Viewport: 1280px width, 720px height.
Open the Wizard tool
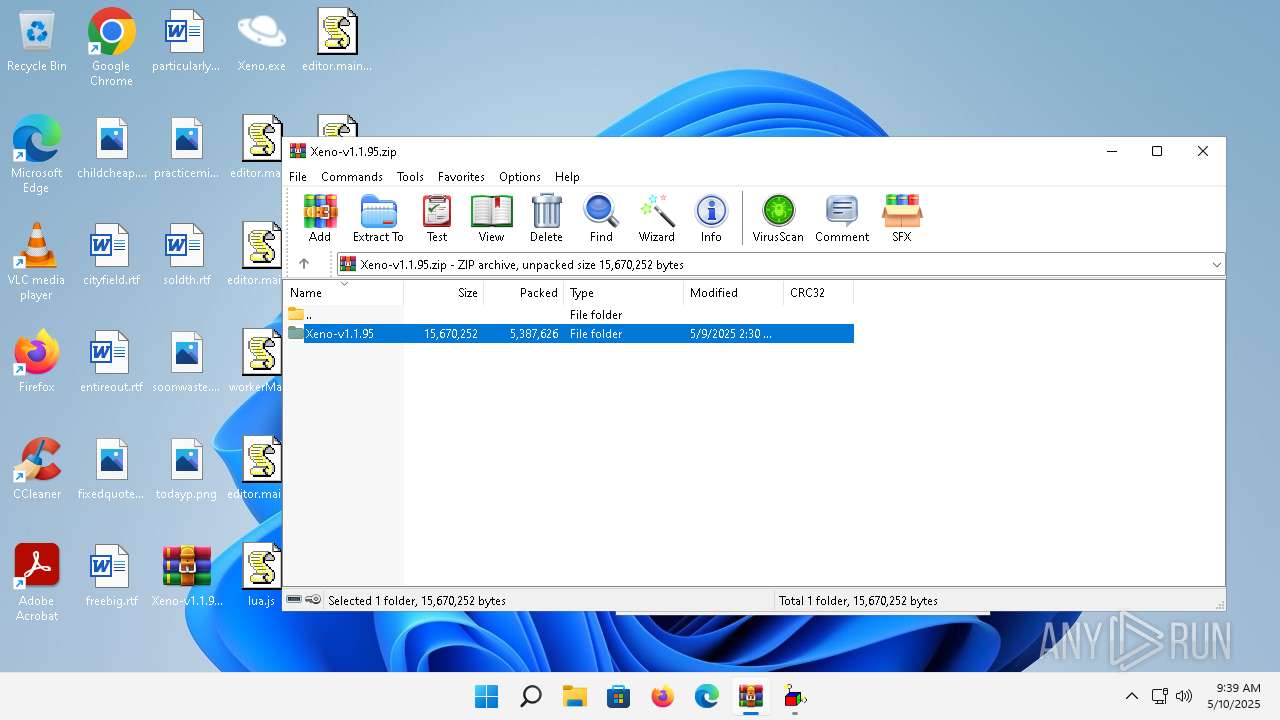coord(656,218)
